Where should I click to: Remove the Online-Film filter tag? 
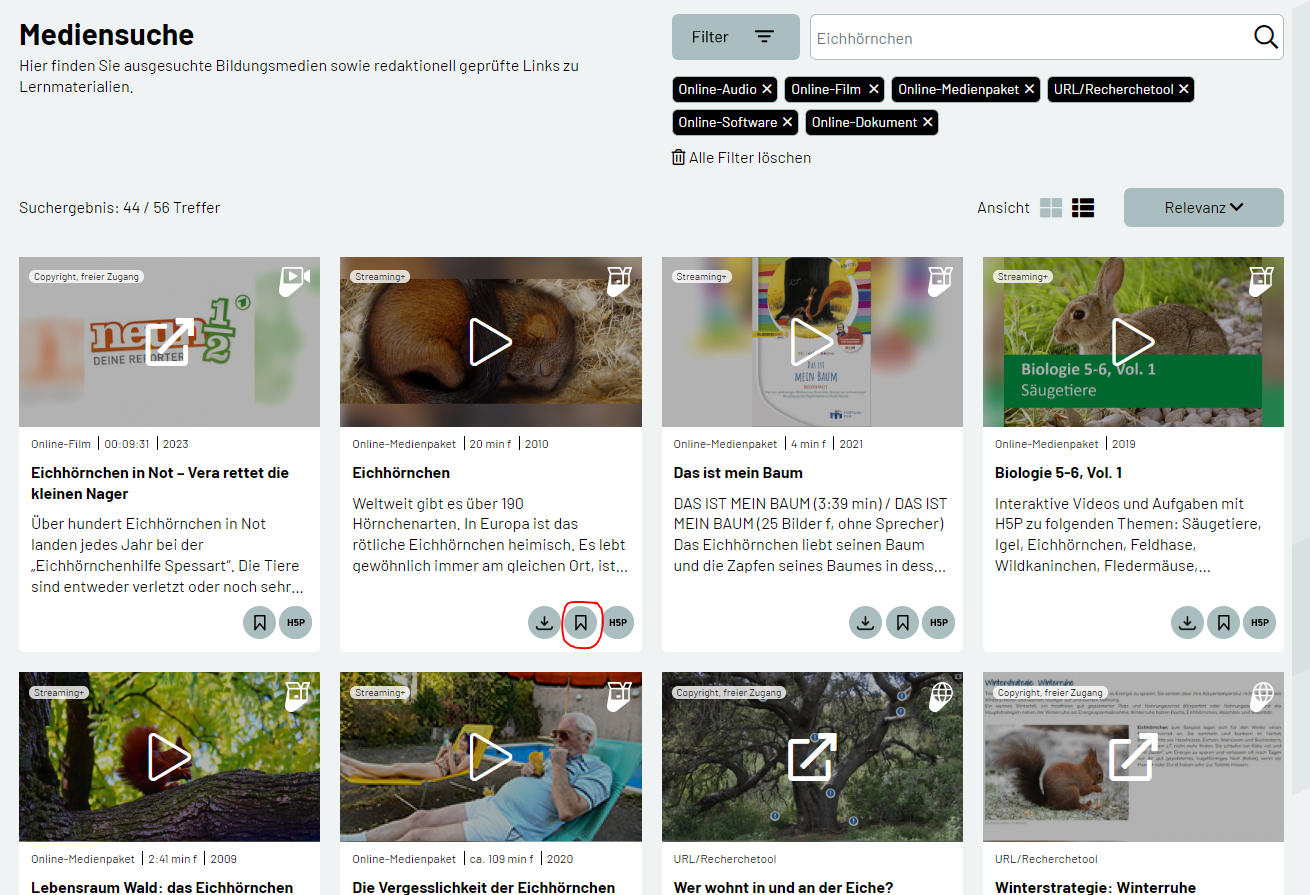(874, 89)
